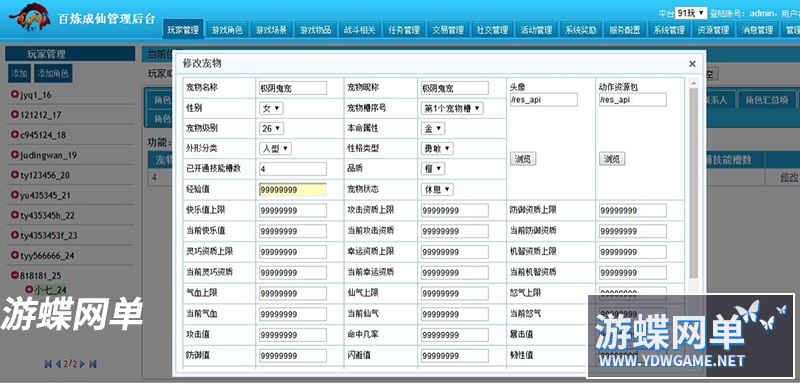Screen dimensions: 800x384
Task: Switch to the 资源管理 tab
Action: click(x=713, y=30)
